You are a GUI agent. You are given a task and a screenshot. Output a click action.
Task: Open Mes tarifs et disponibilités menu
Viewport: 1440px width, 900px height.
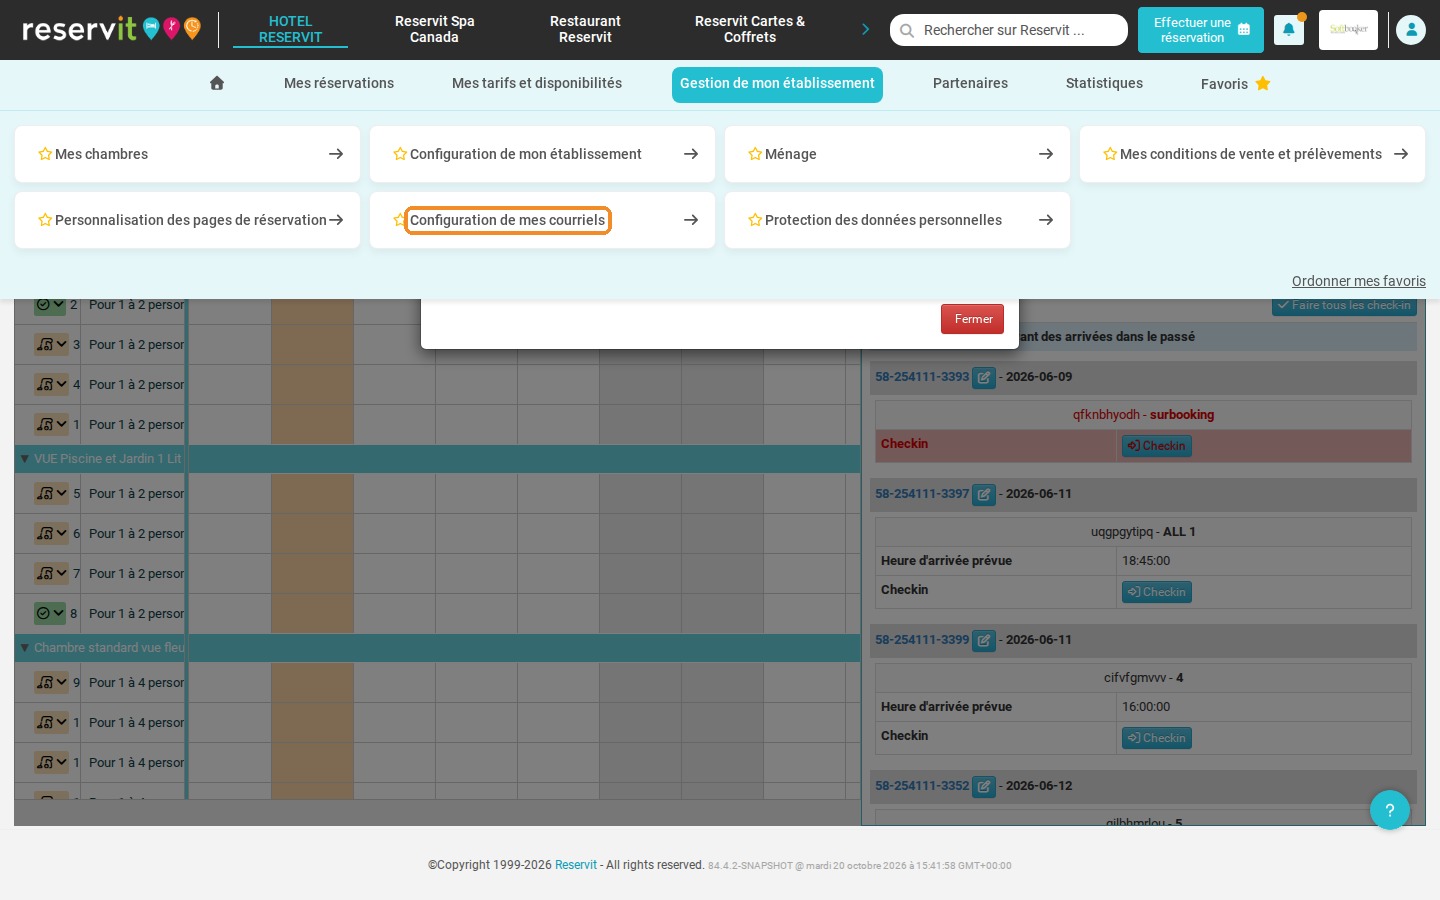tap(537, 83)
